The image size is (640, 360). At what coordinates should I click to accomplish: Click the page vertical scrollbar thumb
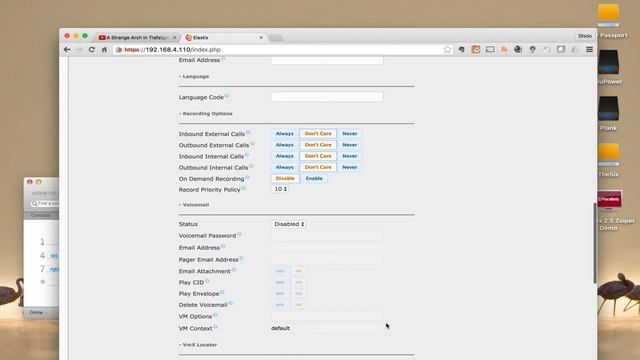(594, 242)
